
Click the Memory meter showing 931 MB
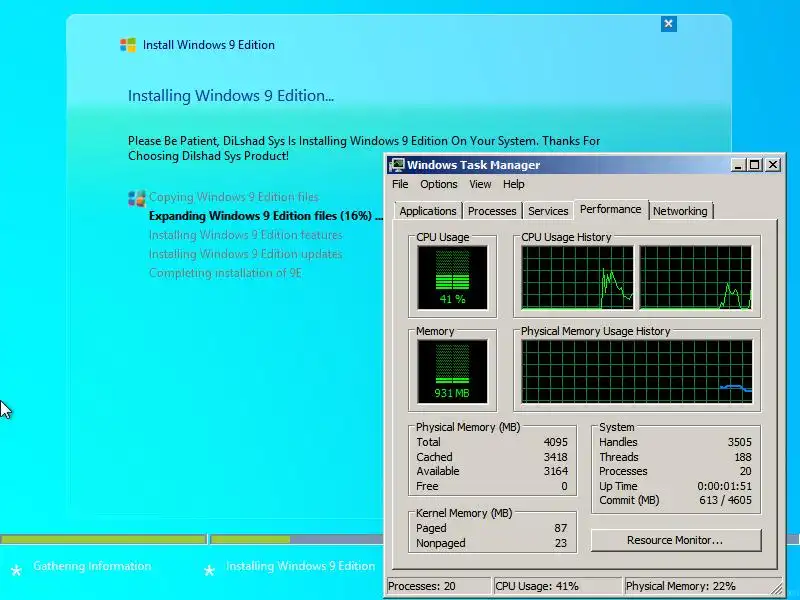tap(452, 371)
